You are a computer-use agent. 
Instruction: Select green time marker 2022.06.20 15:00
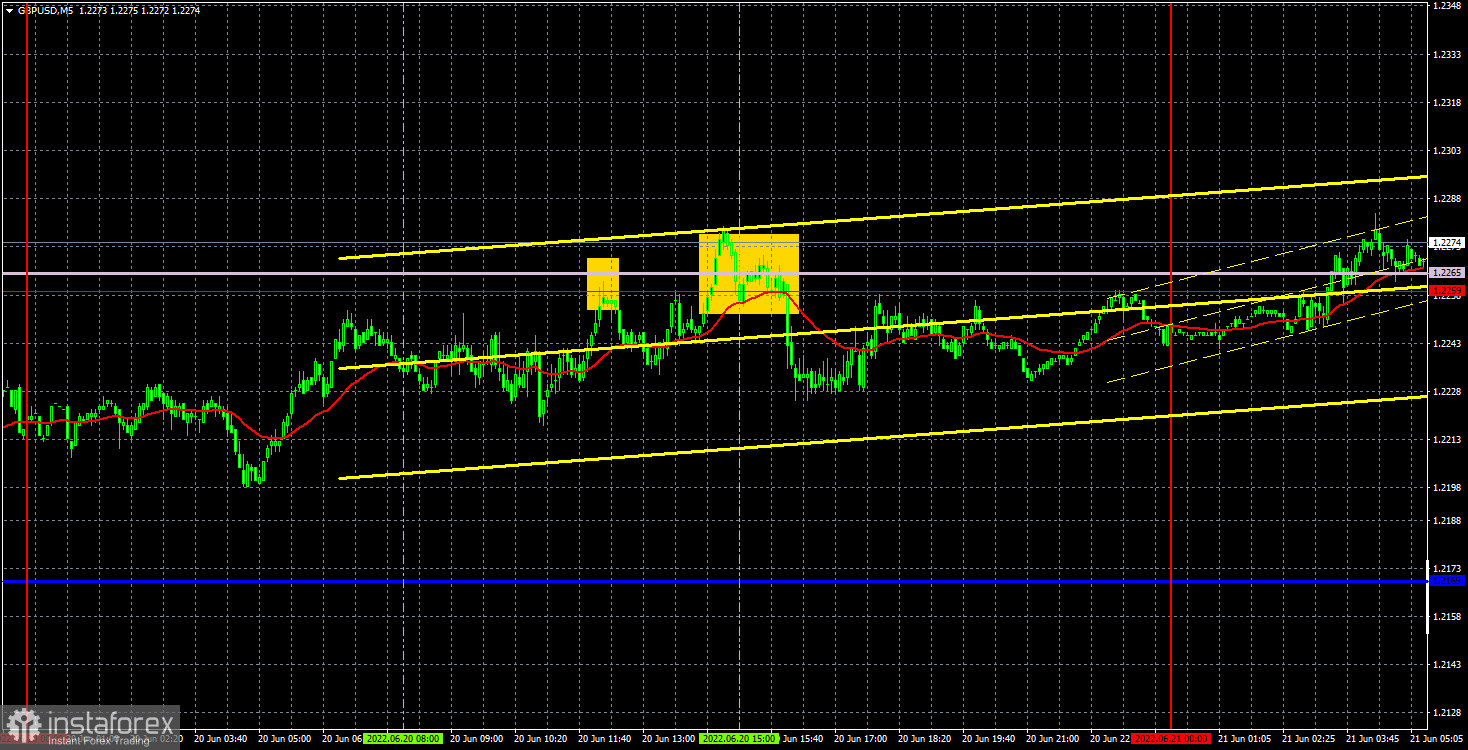(740, 738)
